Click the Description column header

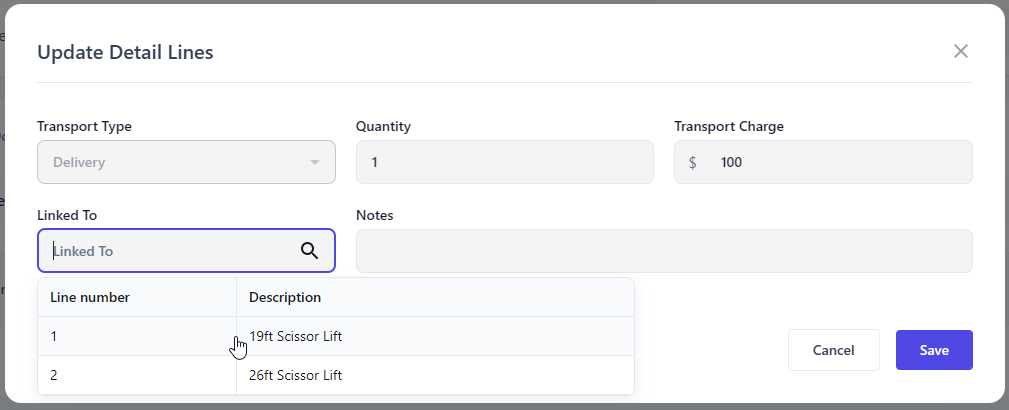(x=285, y=297)
